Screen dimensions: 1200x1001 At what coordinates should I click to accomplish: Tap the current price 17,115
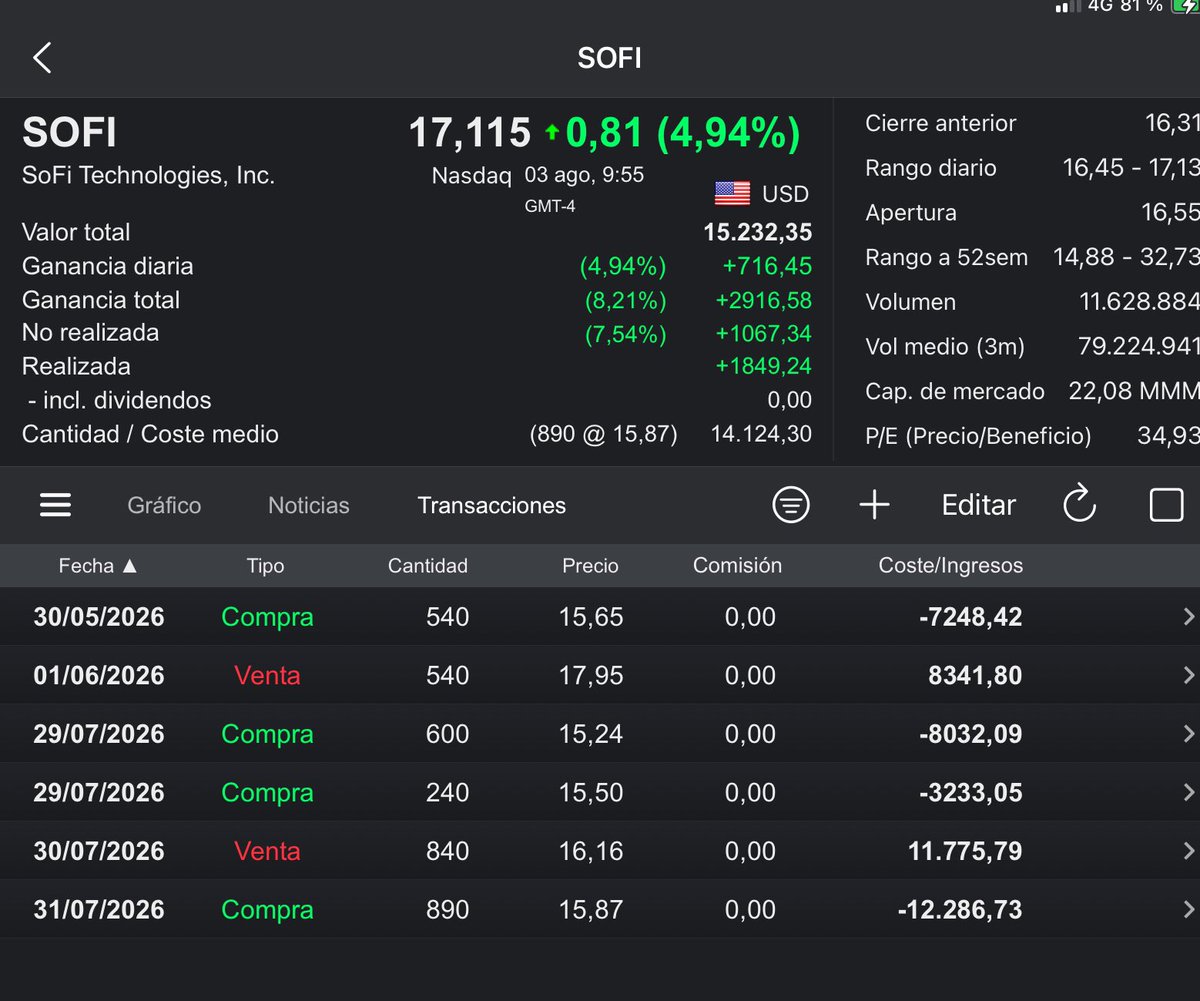coord(469,132)
